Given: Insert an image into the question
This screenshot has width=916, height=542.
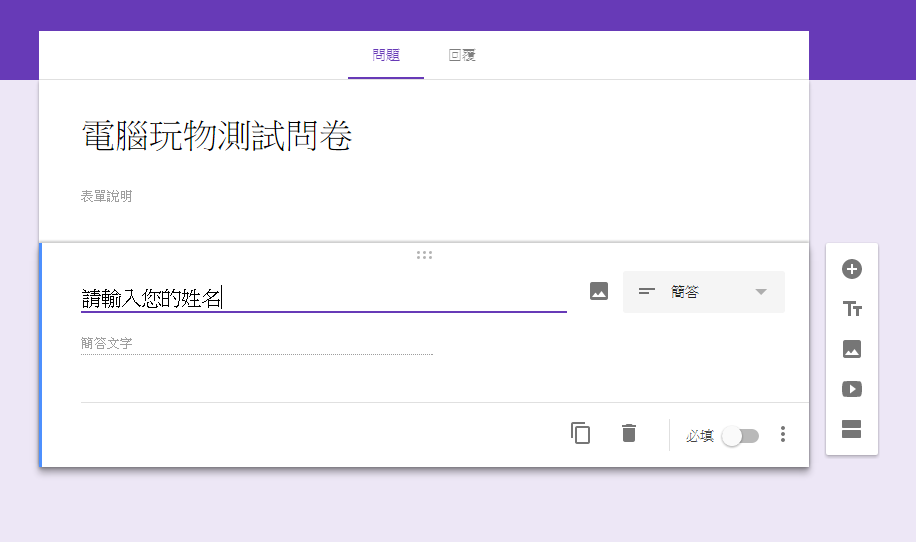Looking at the screenshot, I should tap(599, 291).
